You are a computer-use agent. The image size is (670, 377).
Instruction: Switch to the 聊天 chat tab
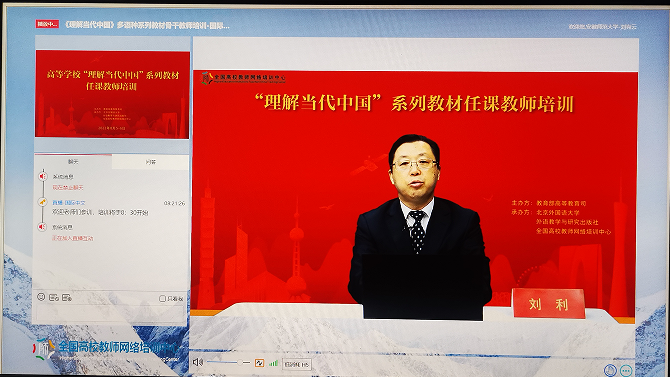click(73, 162)
